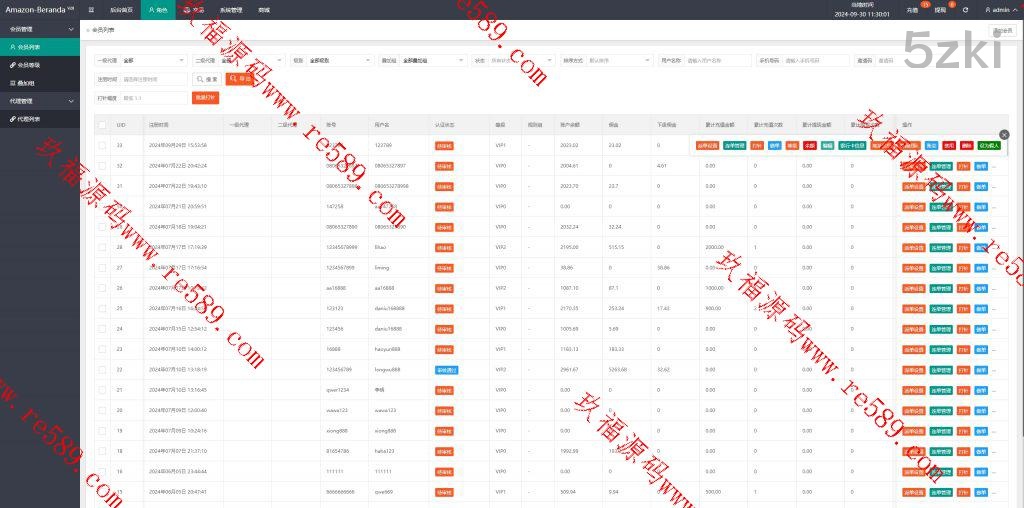Screen dimensions: 1024x508
Task: Open the 注册时间 registration date picker field
Action: [x=154, y=79]
